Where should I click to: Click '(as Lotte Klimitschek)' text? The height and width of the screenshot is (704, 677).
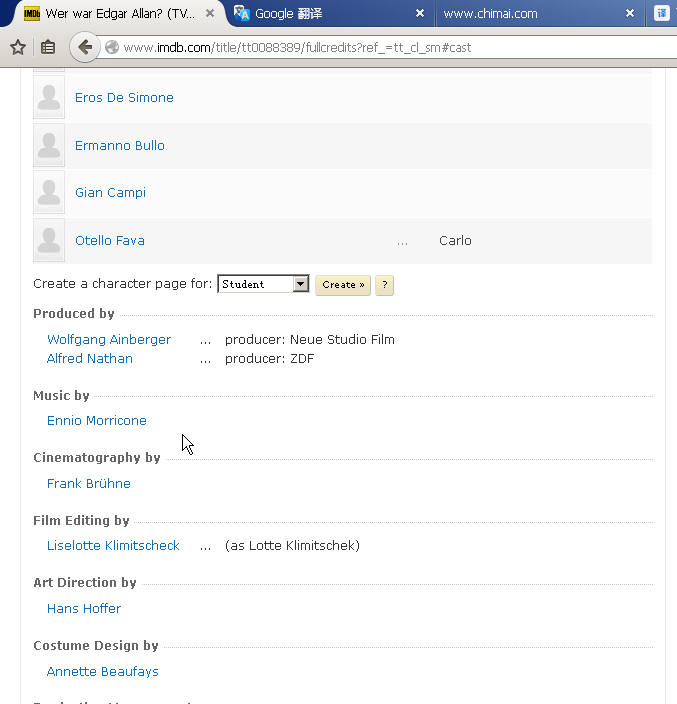click(292, 546)
